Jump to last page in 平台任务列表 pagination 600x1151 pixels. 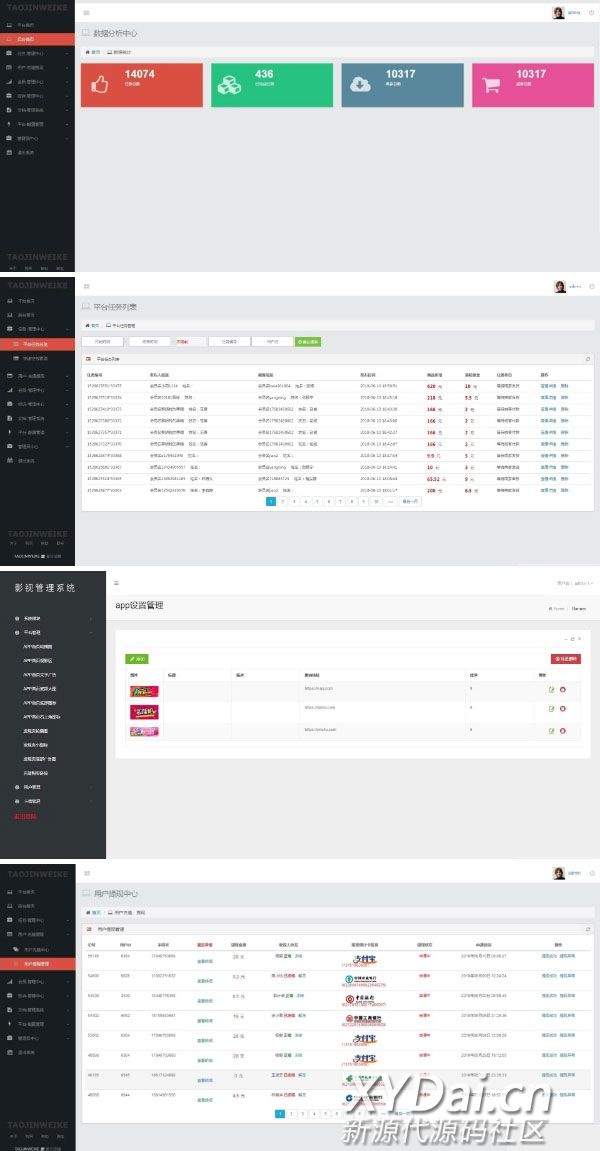pyautogui.click(x=411, y=501)
